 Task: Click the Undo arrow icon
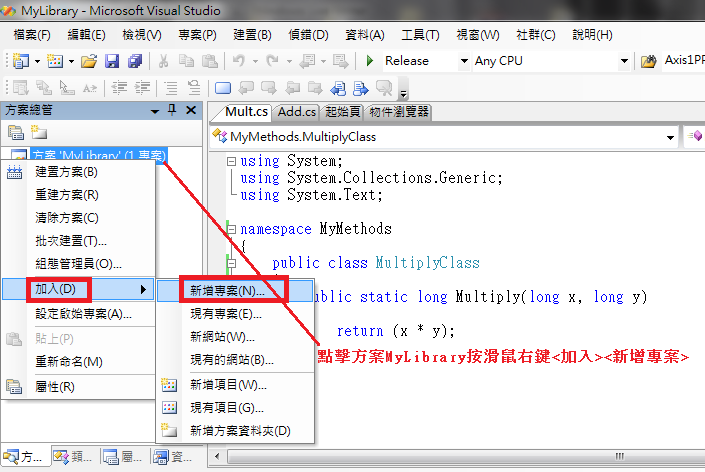[239, 61]
